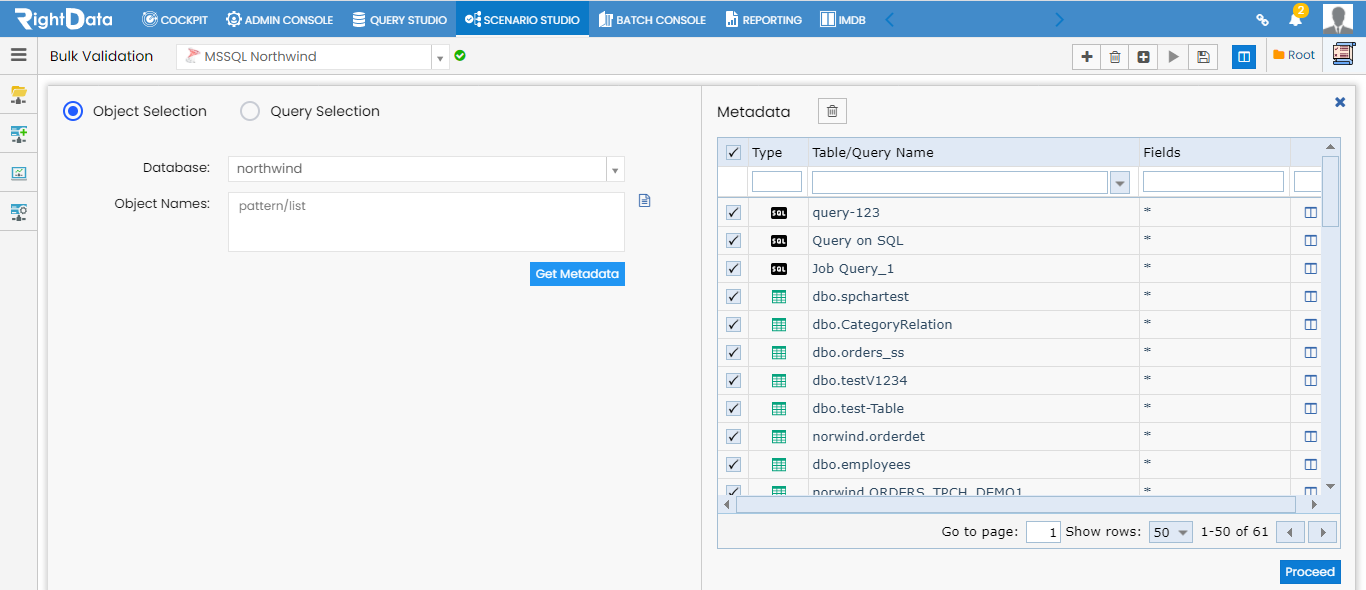This screenshot has height=590, width=1366.
Task: Open the Show rows 50 dropdown
Action: pyautogui.click(x=1171, y=532)
